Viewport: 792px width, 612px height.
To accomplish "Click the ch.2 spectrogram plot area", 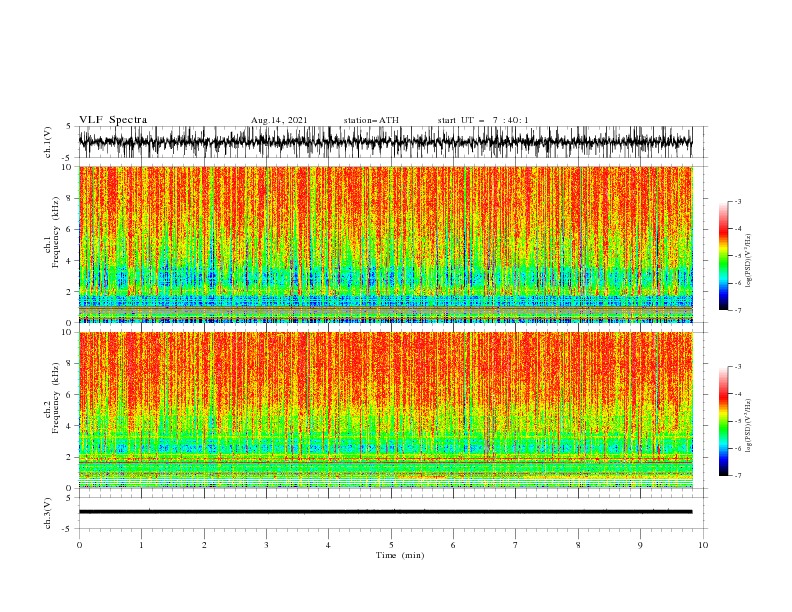I will click(x=386, y=410).
